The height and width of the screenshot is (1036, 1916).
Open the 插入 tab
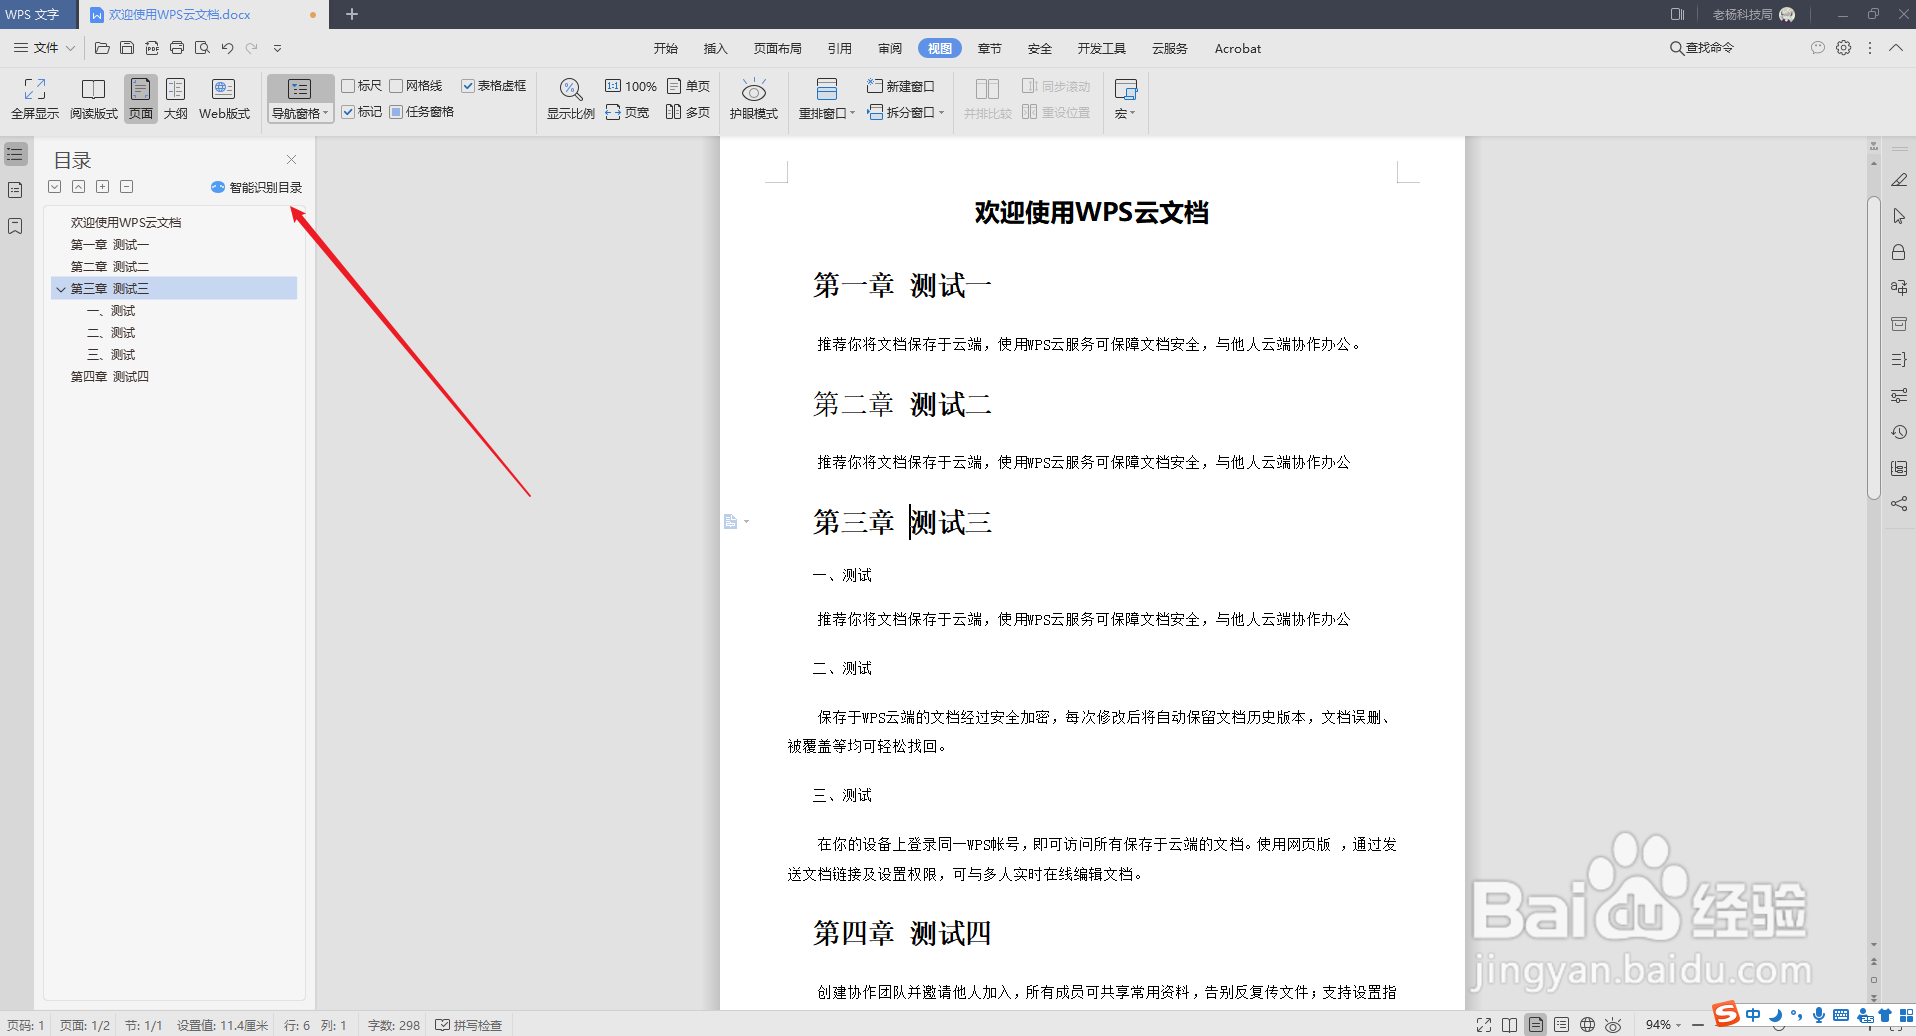(715, 48)
